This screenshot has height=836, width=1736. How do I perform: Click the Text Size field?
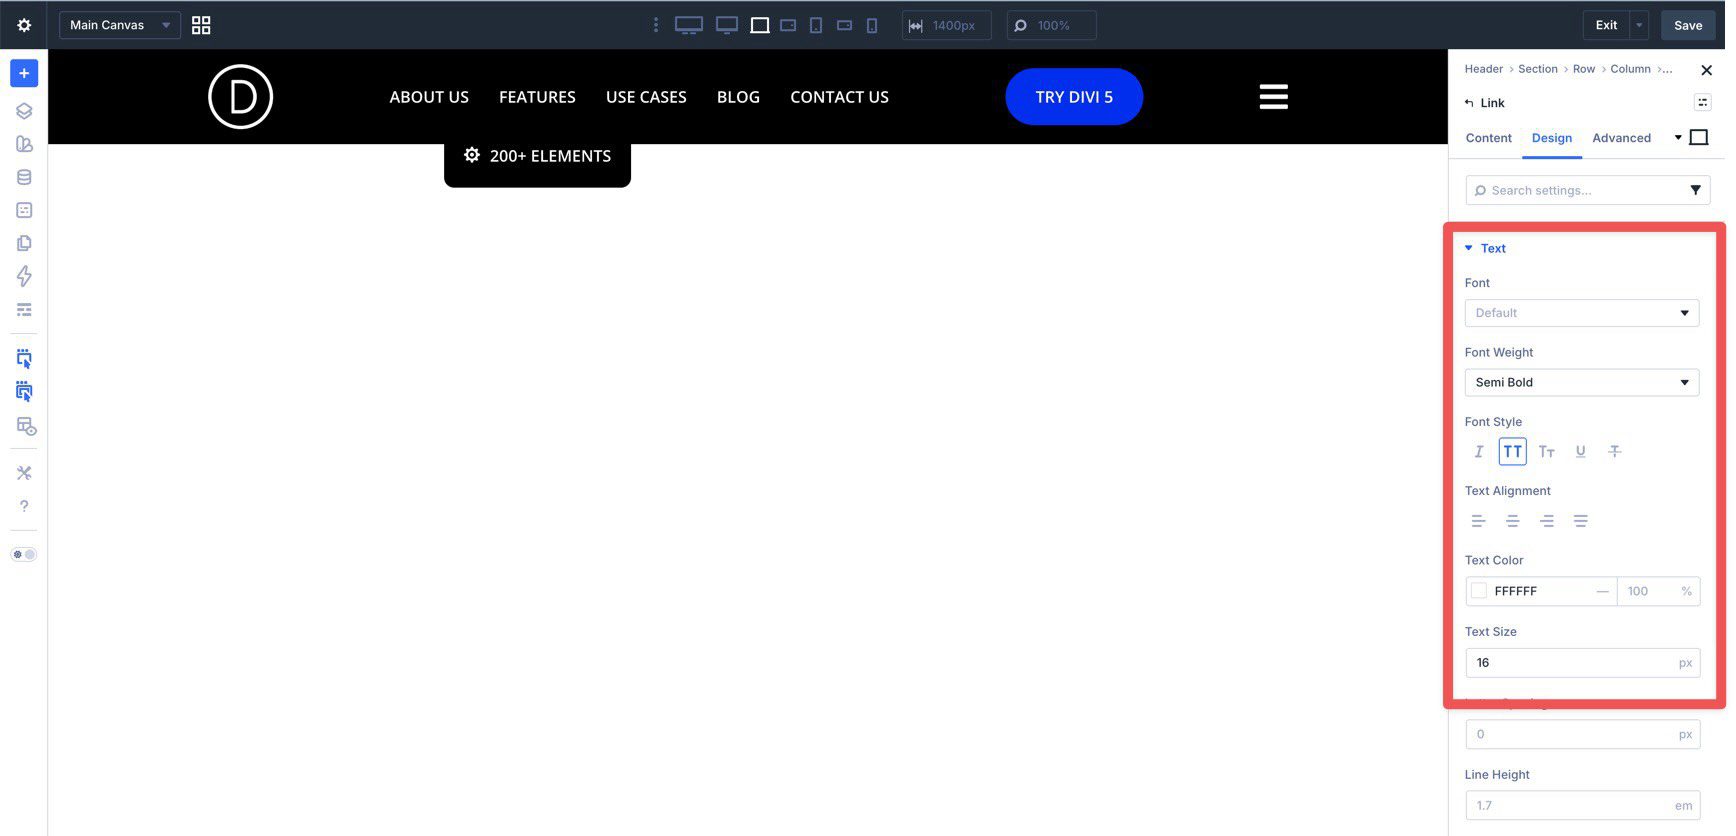(1582, 663)
